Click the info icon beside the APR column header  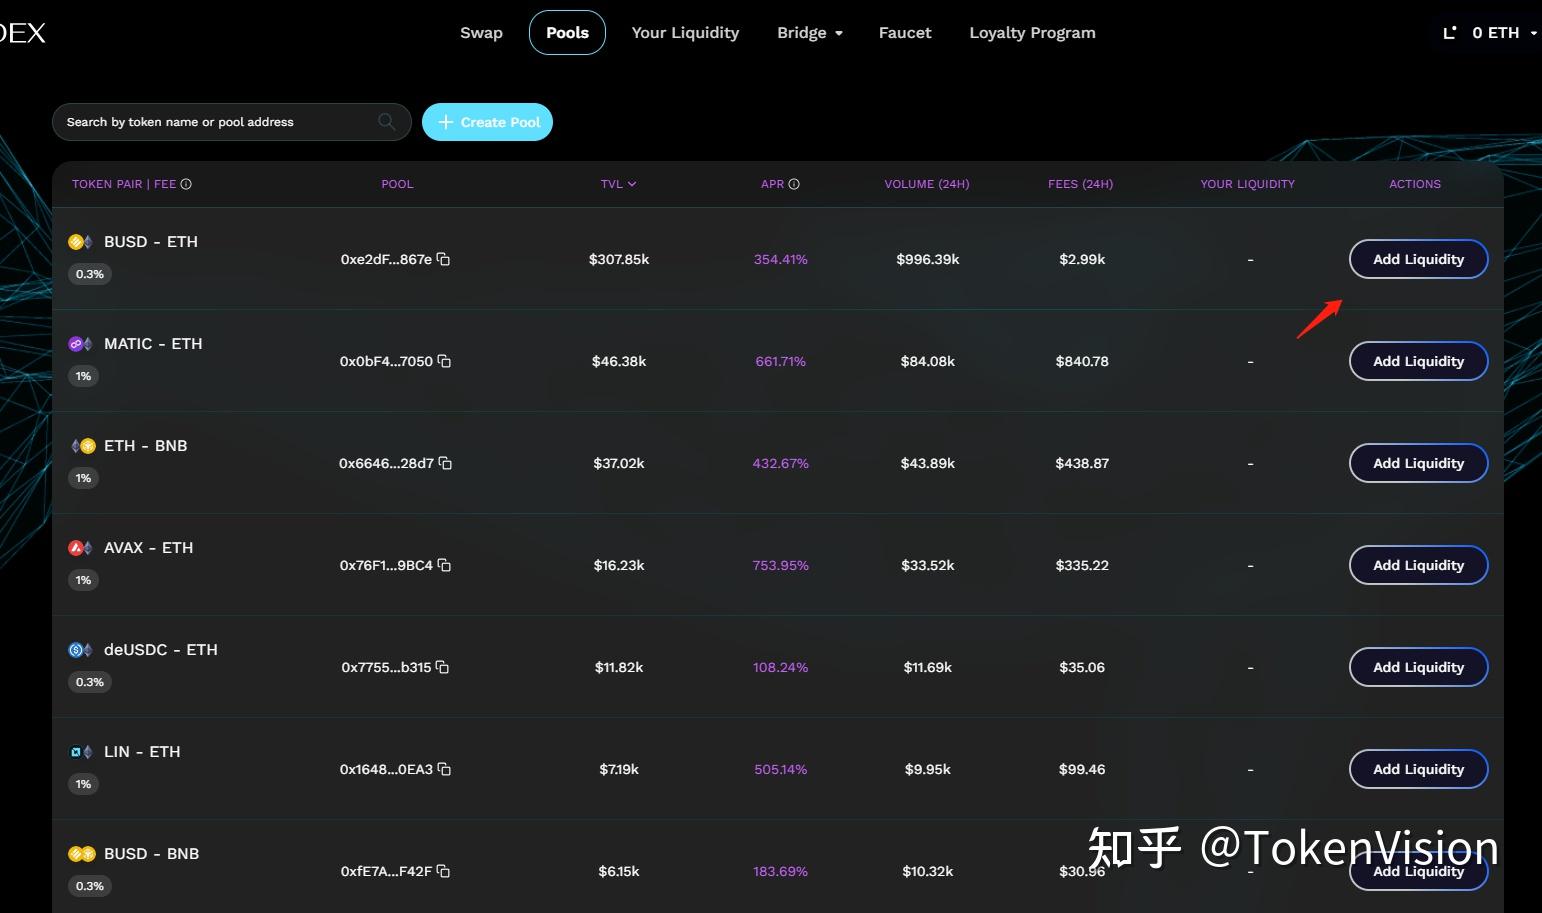click(795, 183)
